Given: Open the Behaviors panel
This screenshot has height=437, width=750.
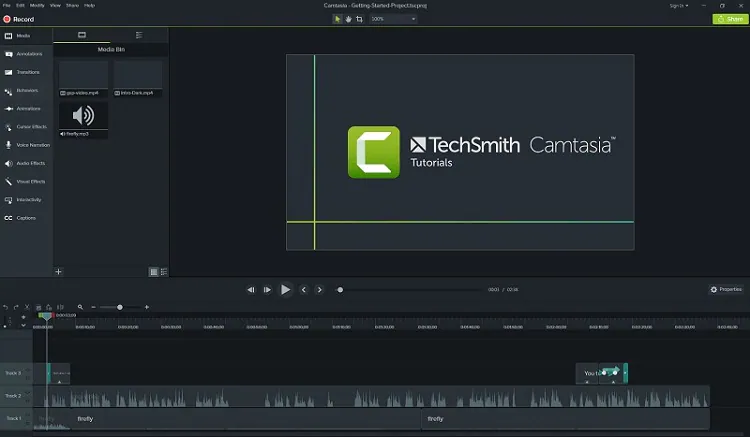Looking at the screenshot, I should [26, 90].
